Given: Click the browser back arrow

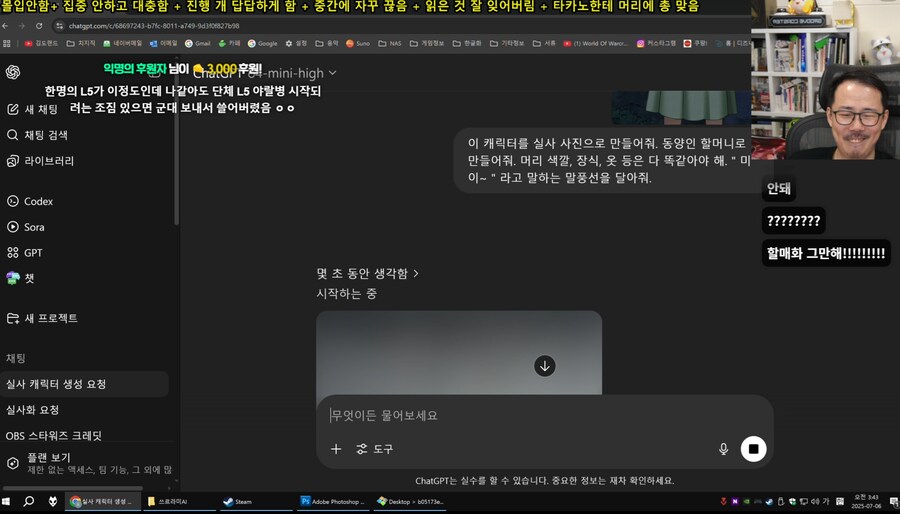Looking at the screenshot, I should (x=5, y=26).
